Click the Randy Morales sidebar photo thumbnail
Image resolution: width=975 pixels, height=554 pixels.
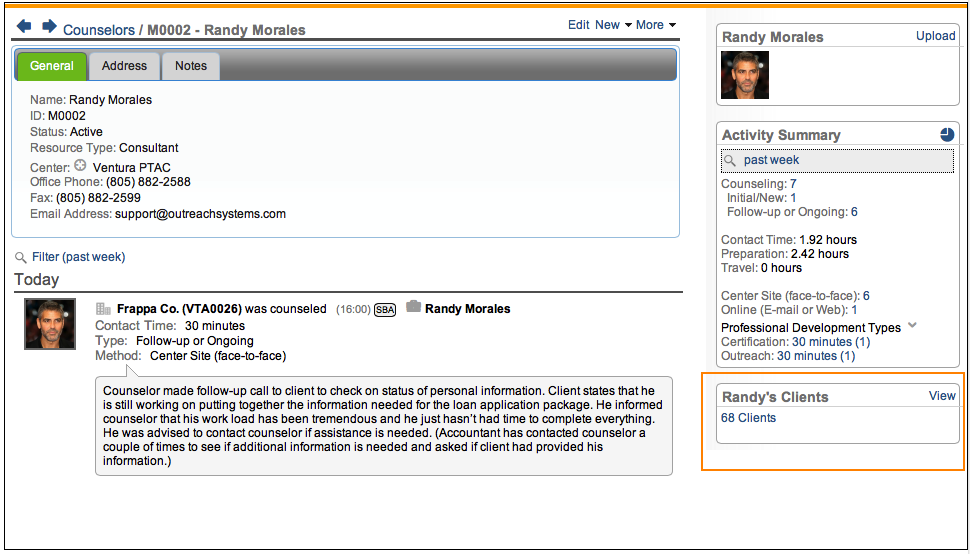(745, 75)
